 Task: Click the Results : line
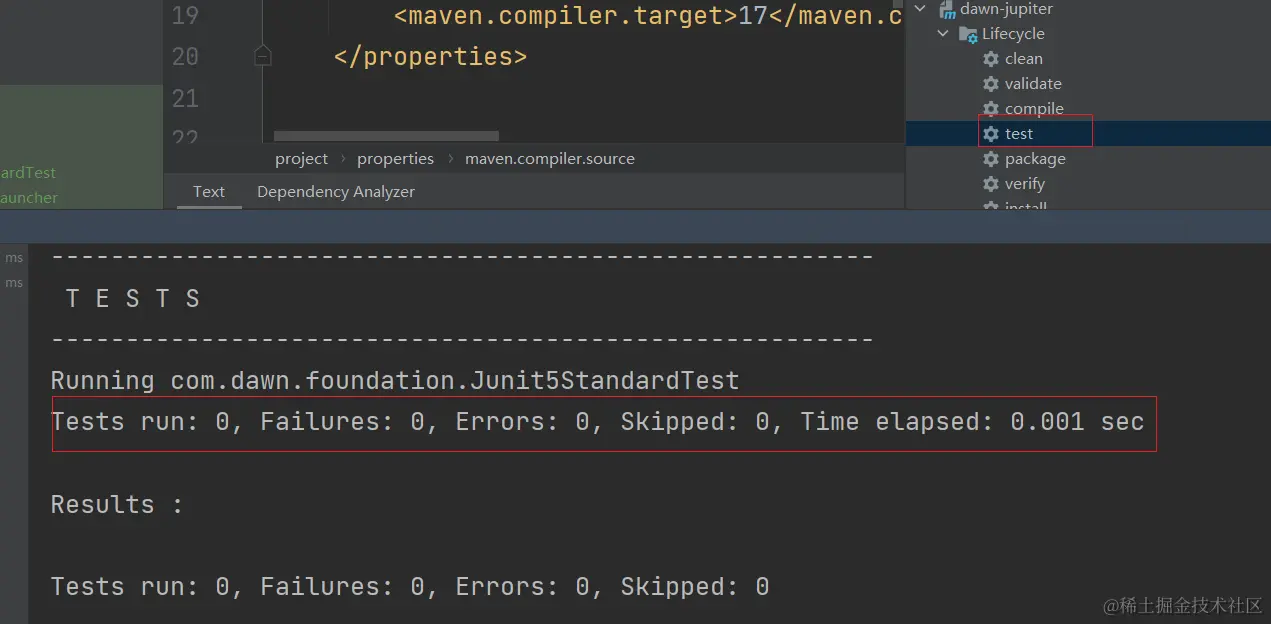click(x=117, y=504)
